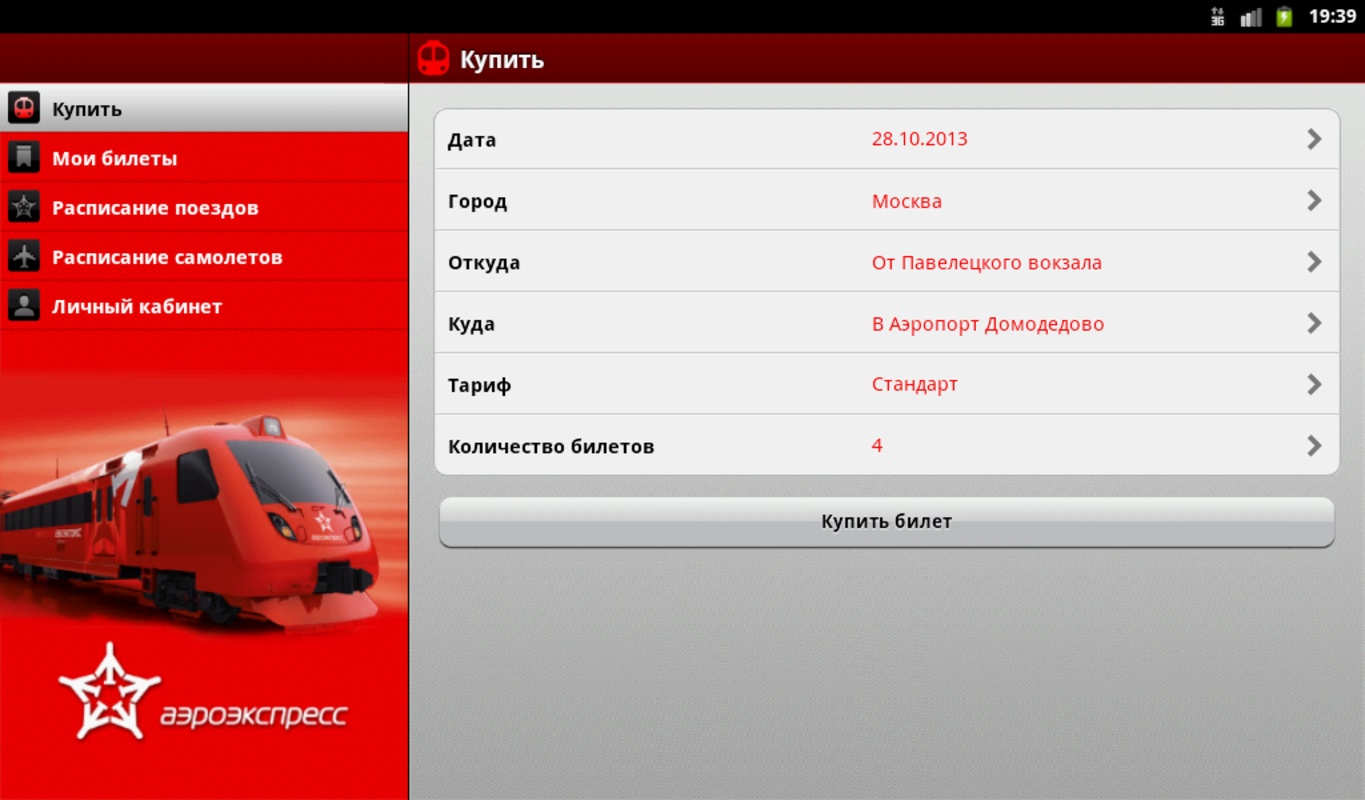
Task: Open Расписание поездов section
Action: (204, 207)
